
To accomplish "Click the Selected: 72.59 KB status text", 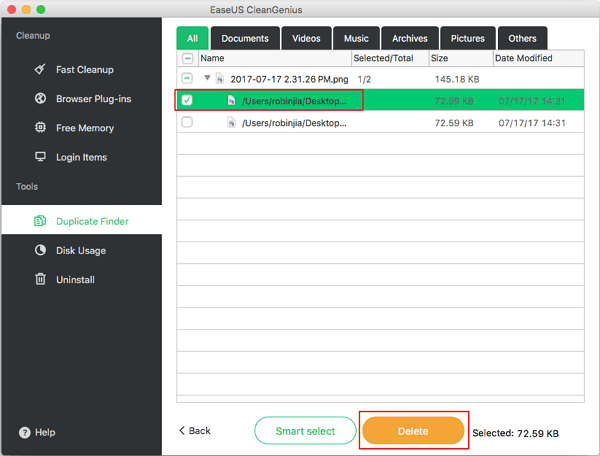I will point(515,433).
